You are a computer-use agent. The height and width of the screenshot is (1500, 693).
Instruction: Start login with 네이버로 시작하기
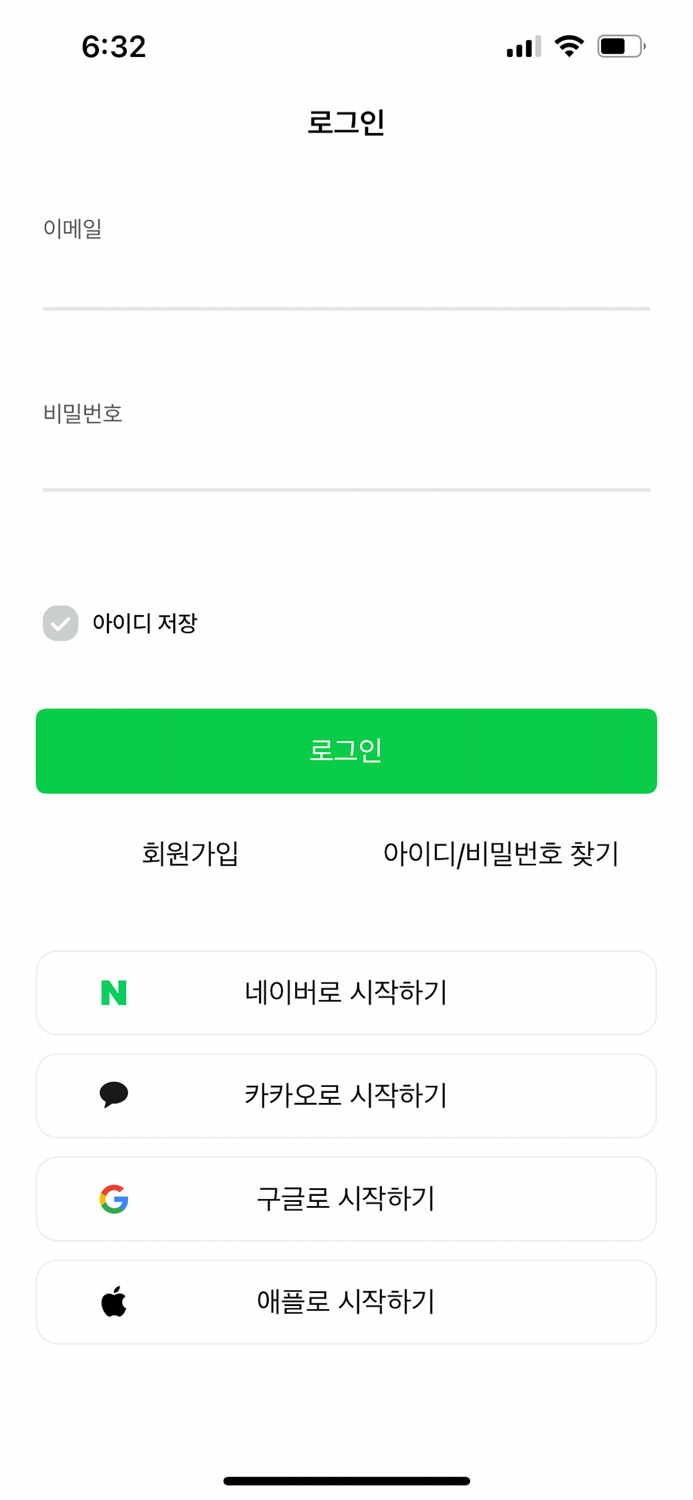click(346, 992)
